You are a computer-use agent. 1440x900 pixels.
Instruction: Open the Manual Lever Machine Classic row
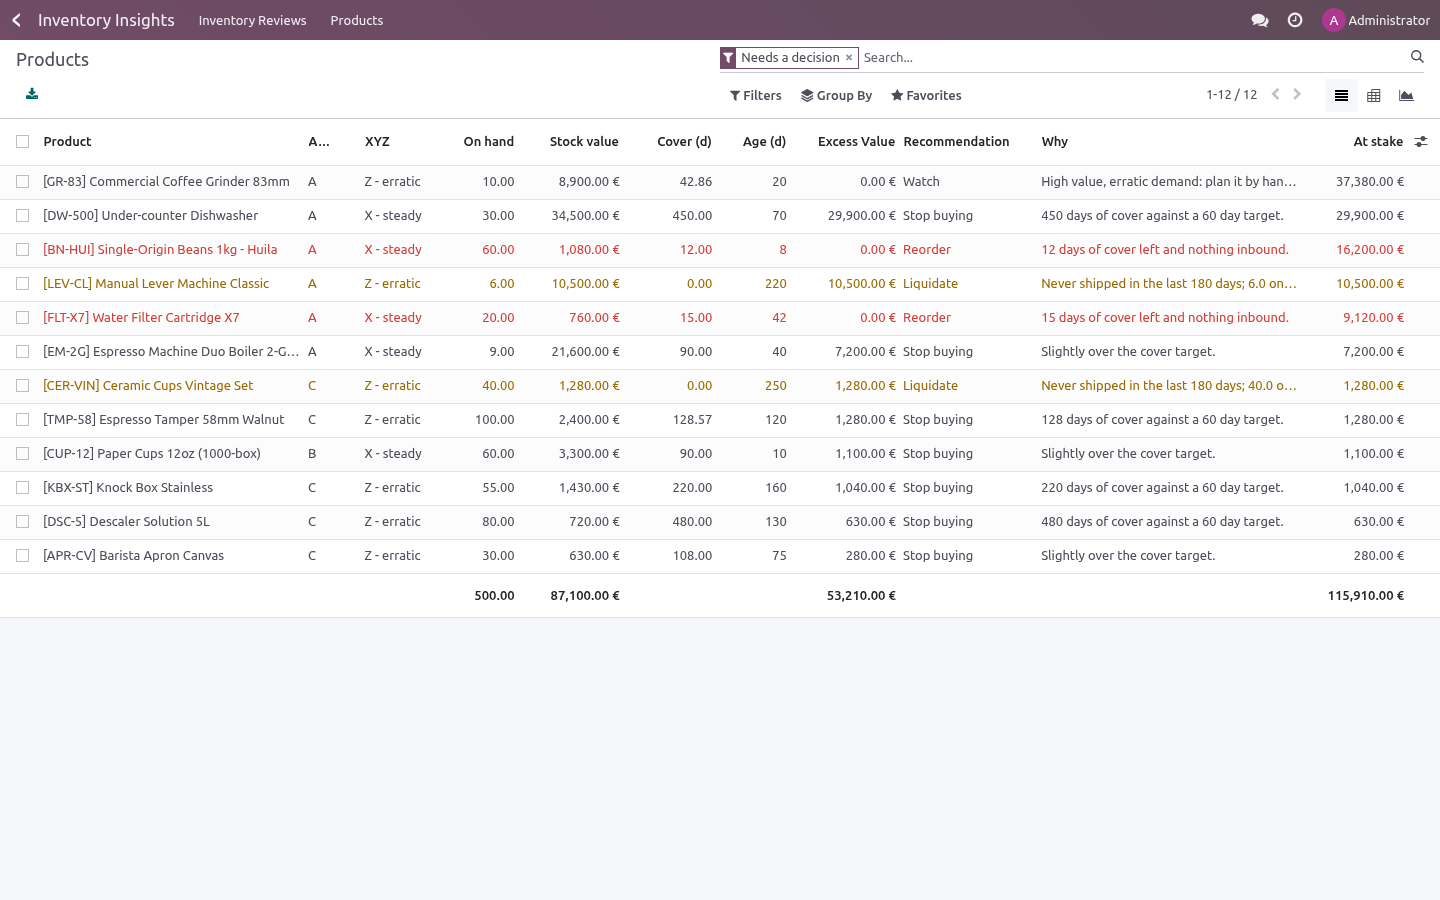click(x=720, y=284)
